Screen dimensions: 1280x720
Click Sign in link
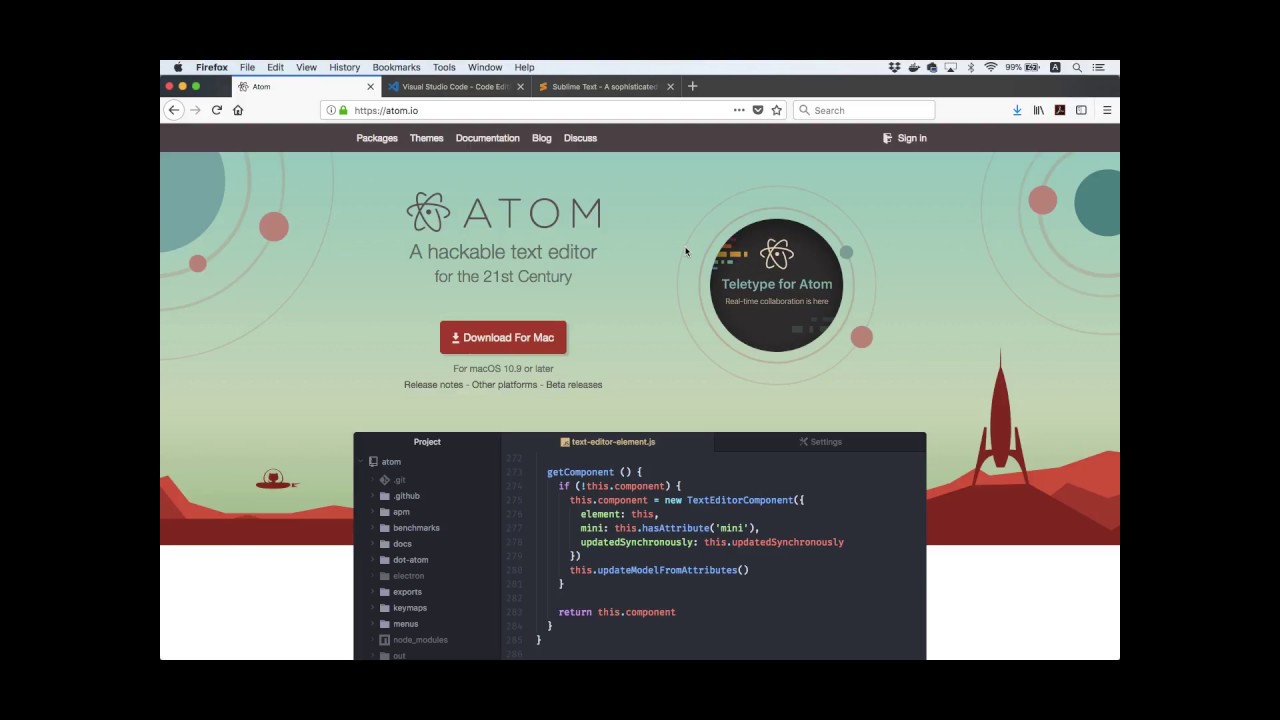pos(905,138)
